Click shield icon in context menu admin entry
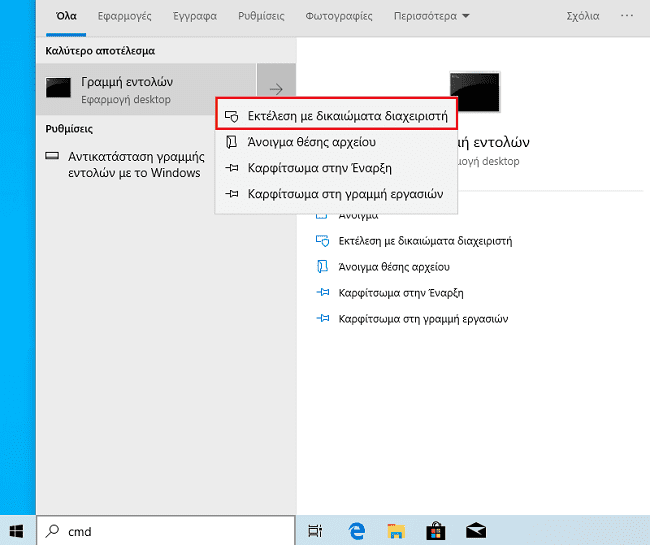Image resolution: width=650 pixels, height=545 pixels. point(231,116)
